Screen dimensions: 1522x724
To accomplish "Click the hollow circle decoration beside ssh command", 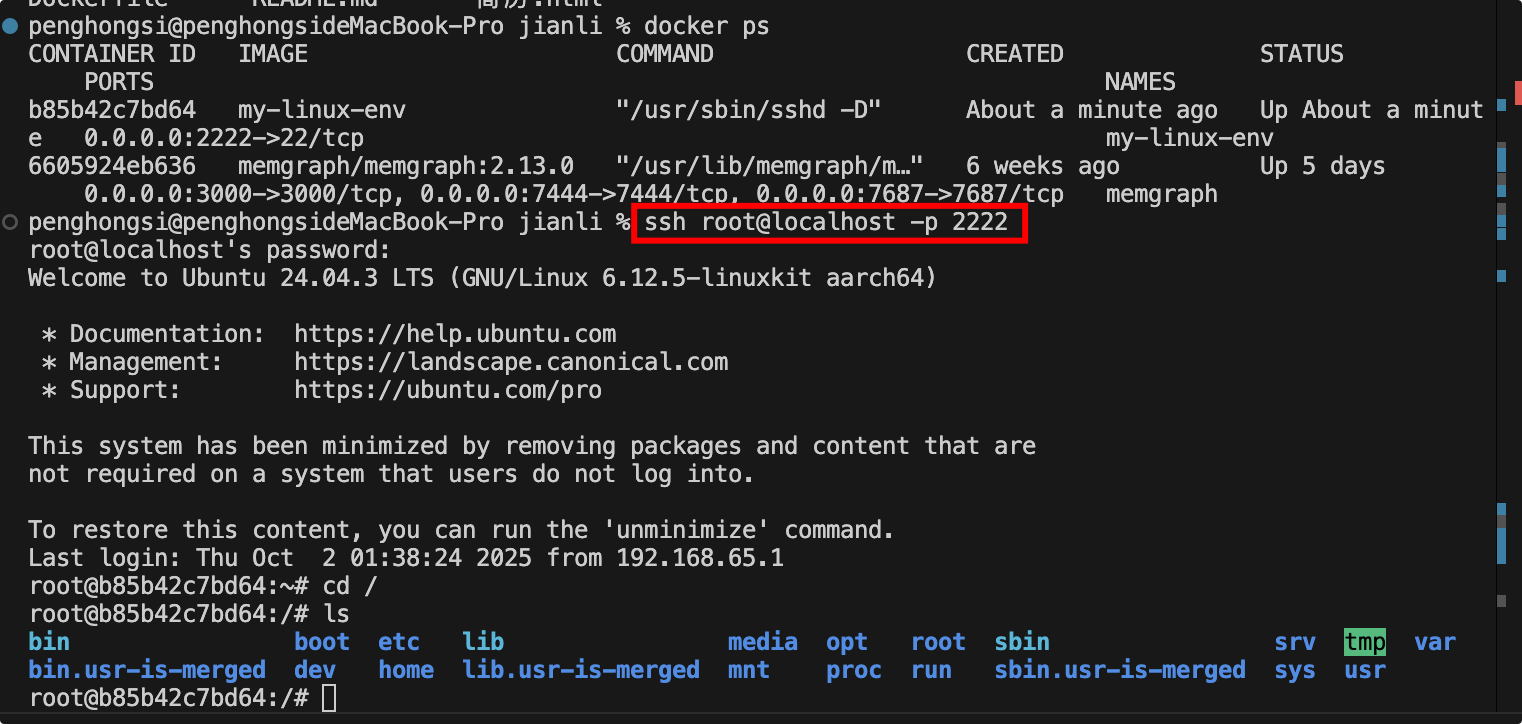I will pyautogui.click(x=11, y=222).
